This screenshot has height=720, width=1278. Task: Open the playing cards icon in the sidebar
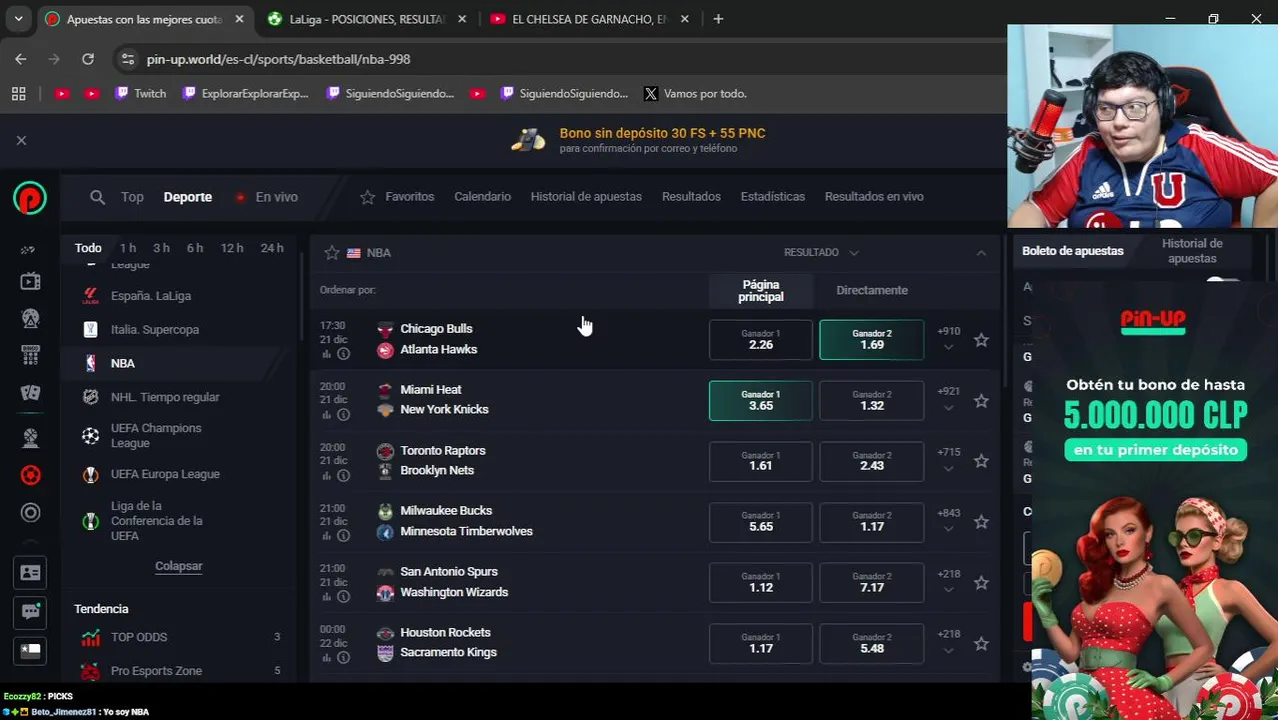point(30,393)
